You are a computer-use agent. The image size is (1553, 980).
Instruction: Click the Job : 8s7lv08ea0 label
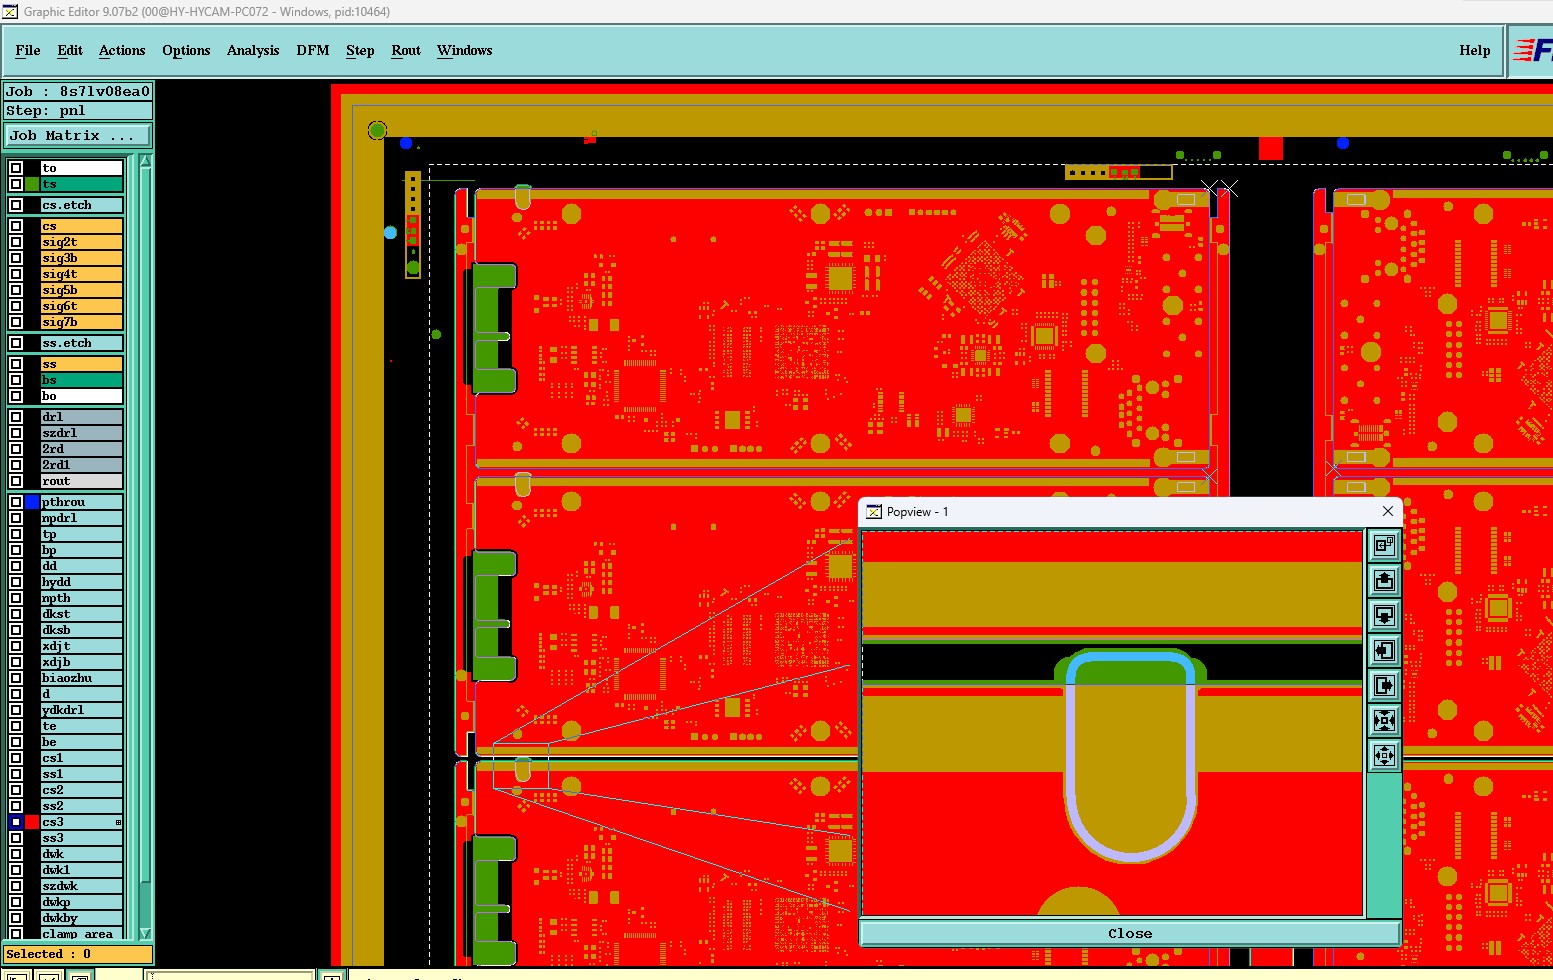tap(78, 91)
